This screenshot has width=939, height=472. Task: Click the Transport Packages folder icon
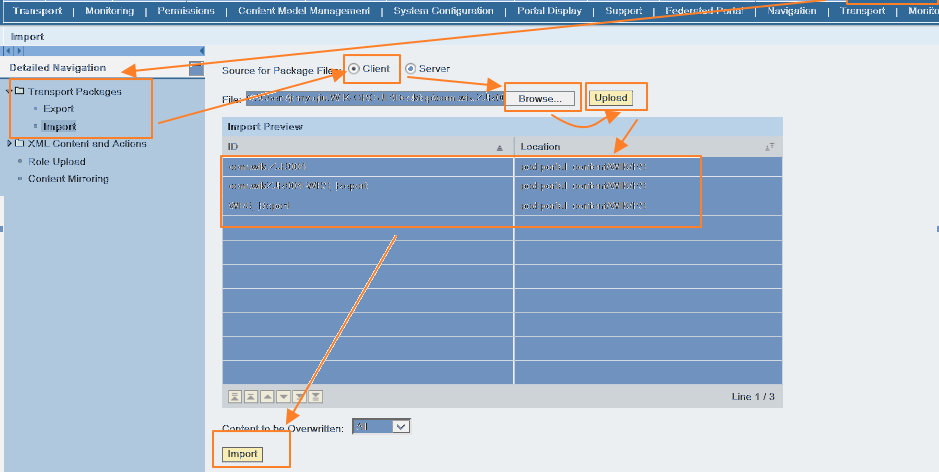coord(19,91)
